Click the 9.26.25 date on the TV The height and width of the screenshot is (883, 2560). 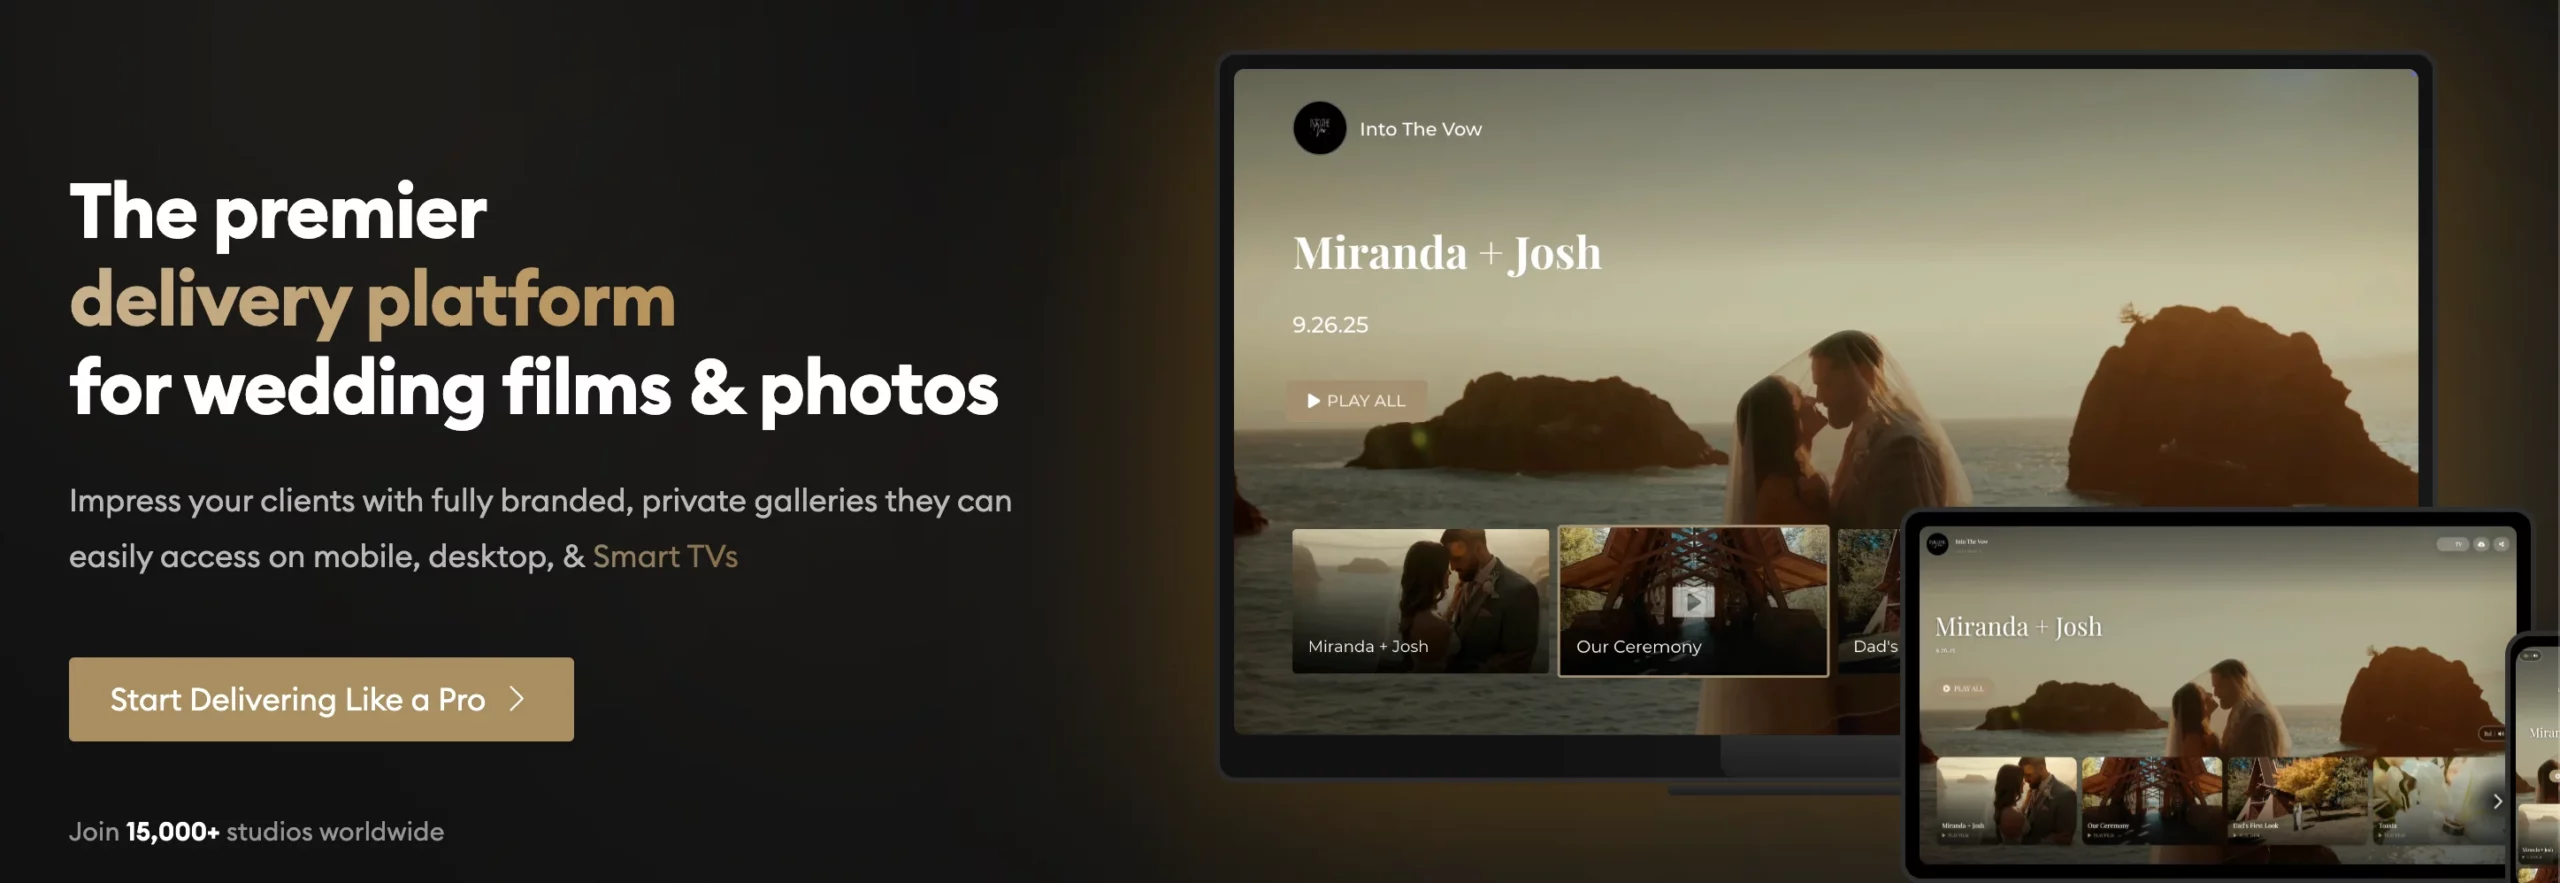(1330, 325)
